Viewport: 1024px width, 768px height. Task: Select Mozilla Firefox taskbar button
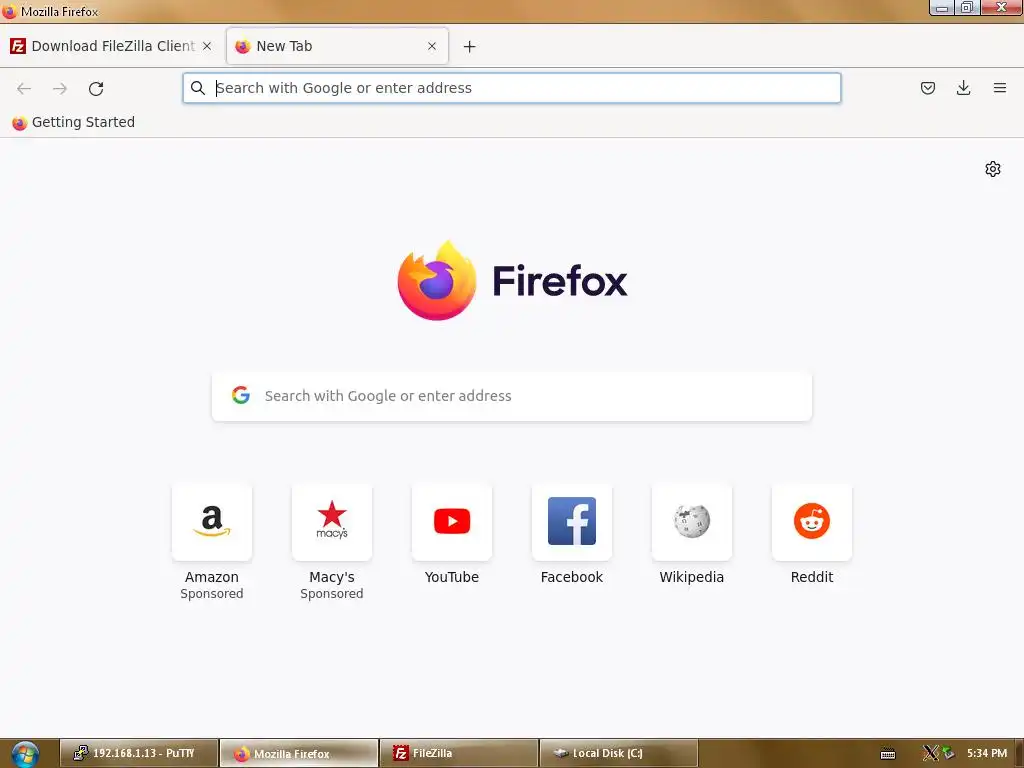tap(298, 754)
